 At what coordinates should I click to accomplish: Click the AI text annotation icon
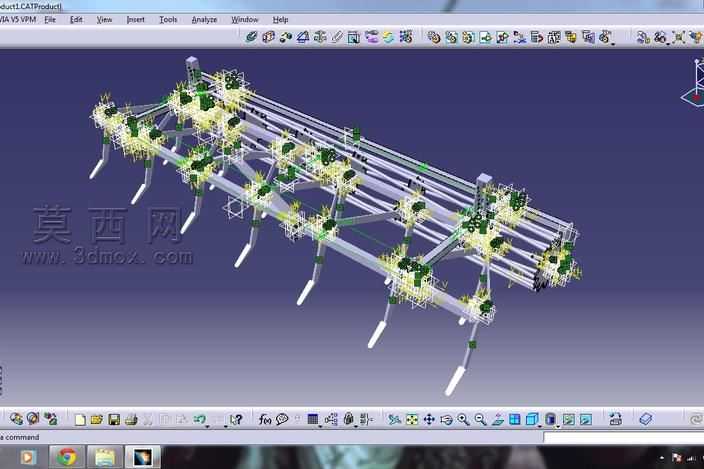(x=554, y=37)
